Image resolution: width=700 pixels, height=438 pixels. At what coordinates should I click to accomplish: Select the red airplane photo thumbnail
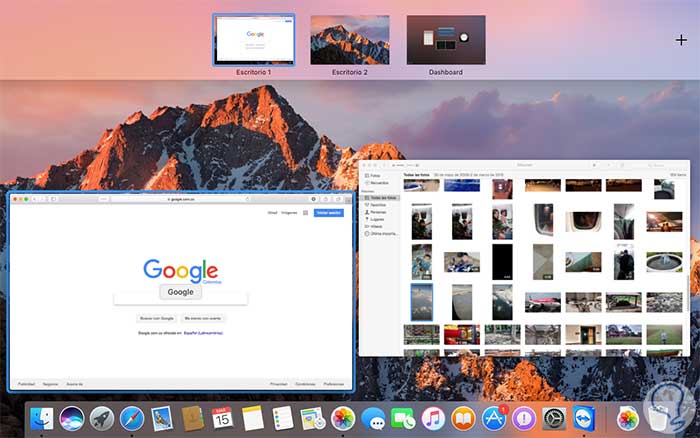point(542,302)
